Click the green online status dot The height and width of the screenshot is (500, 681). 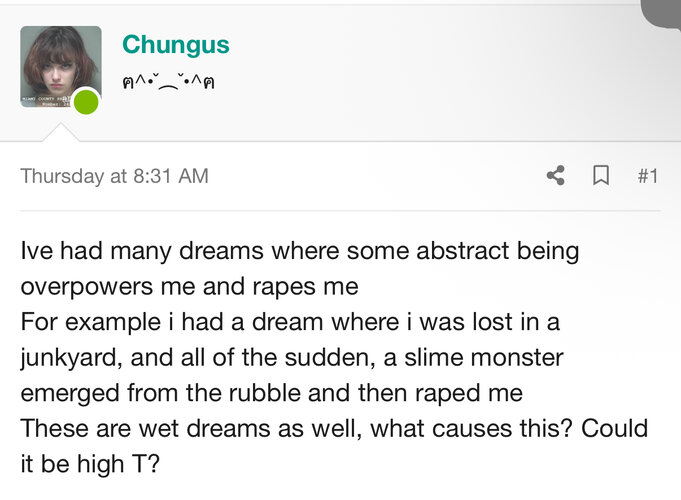87,101
